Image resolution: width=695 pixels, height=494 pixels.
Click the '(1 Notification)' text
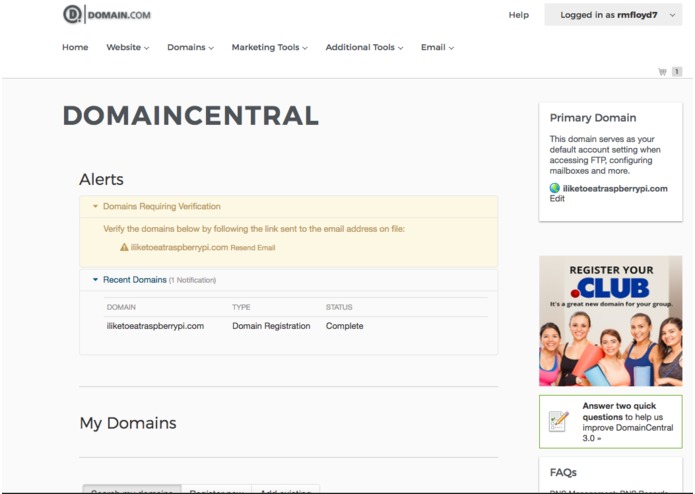tap(192, 280)
